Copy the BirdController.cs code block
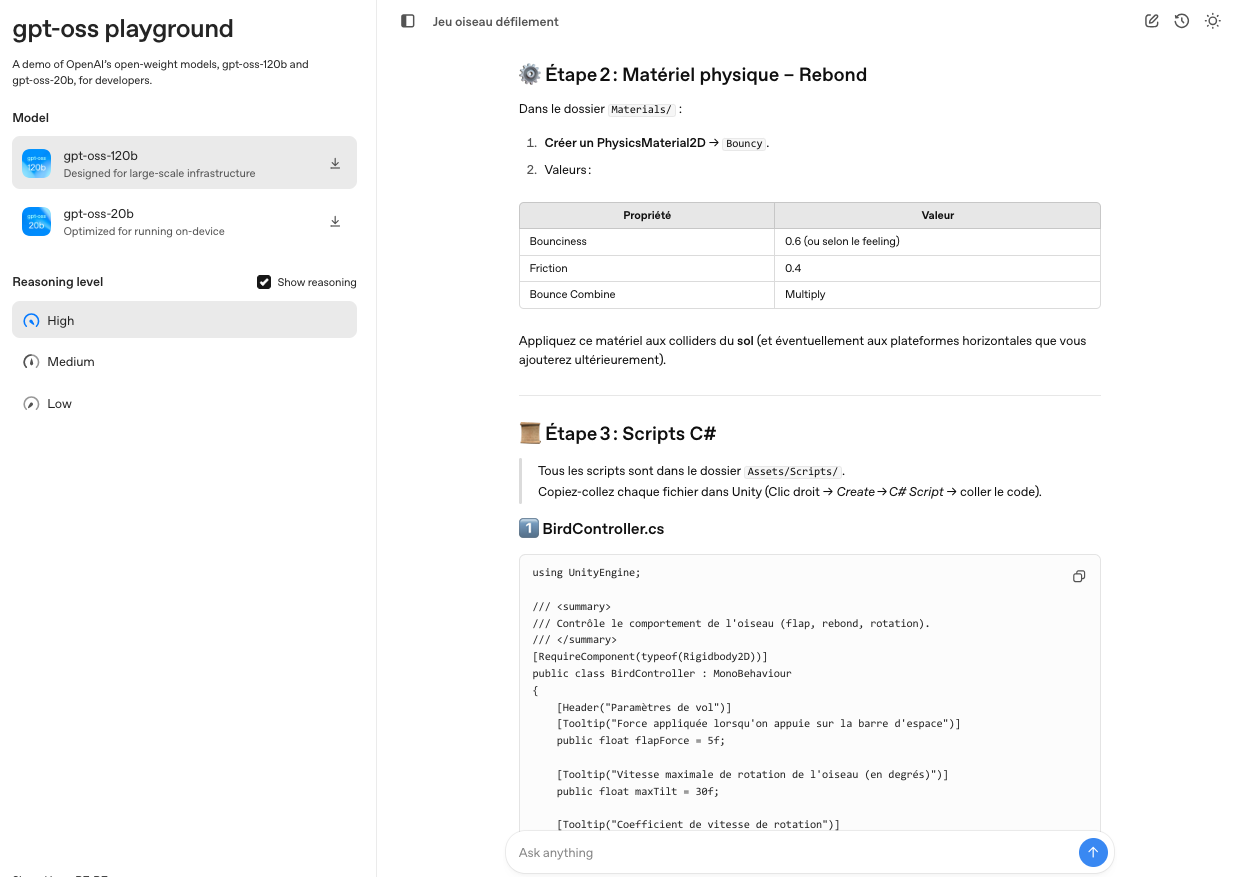Viewport: 1233px width, 877px height. pyautogui.click(x=1079, y=577)
